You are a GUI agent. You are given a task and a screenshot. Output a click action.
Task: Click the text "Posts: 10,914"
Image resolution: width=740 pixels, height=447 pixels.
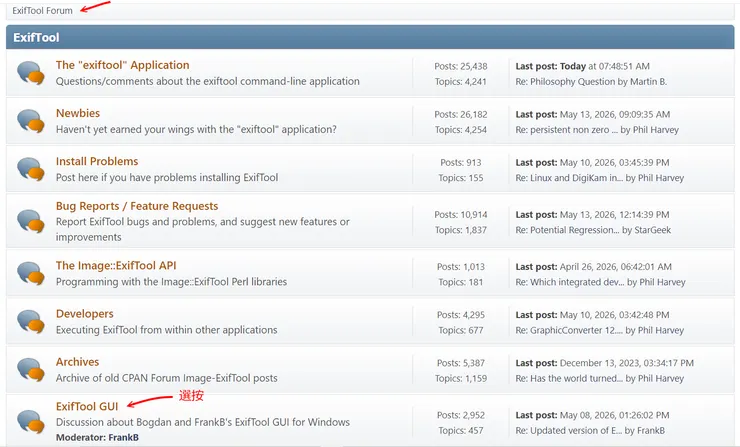461,215
